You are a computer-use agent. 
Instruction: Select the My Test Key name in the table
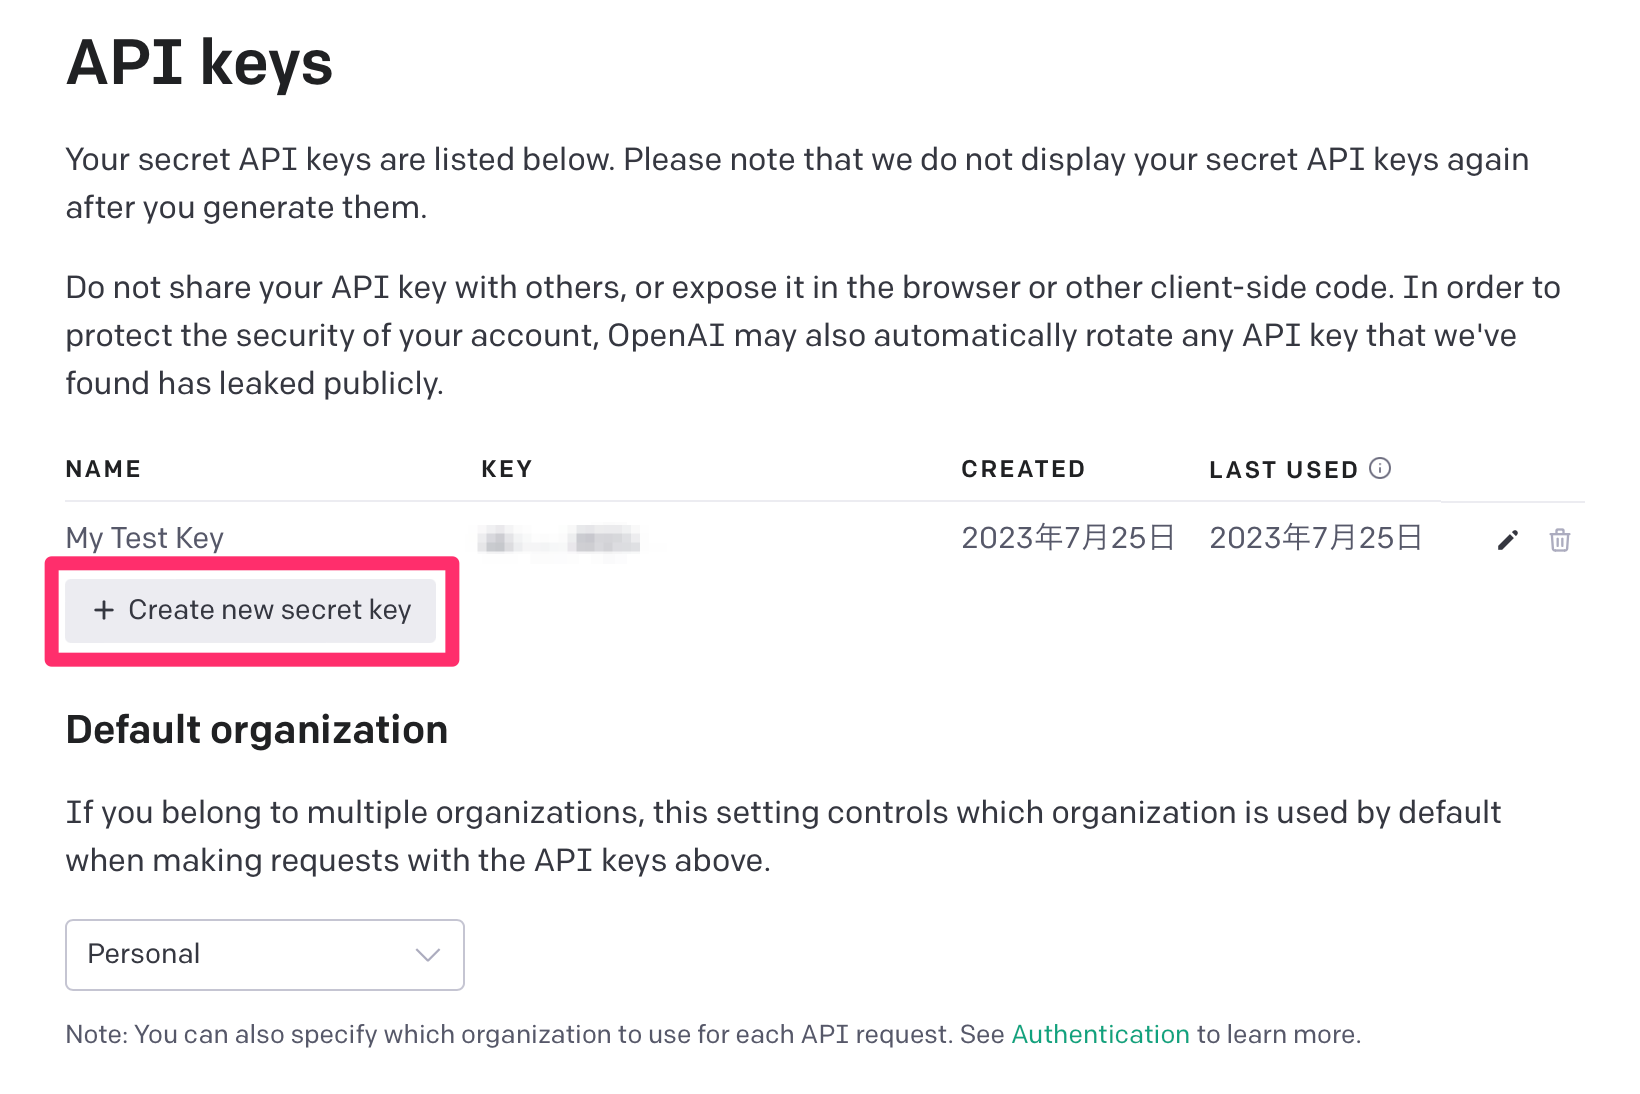(145, 538)
